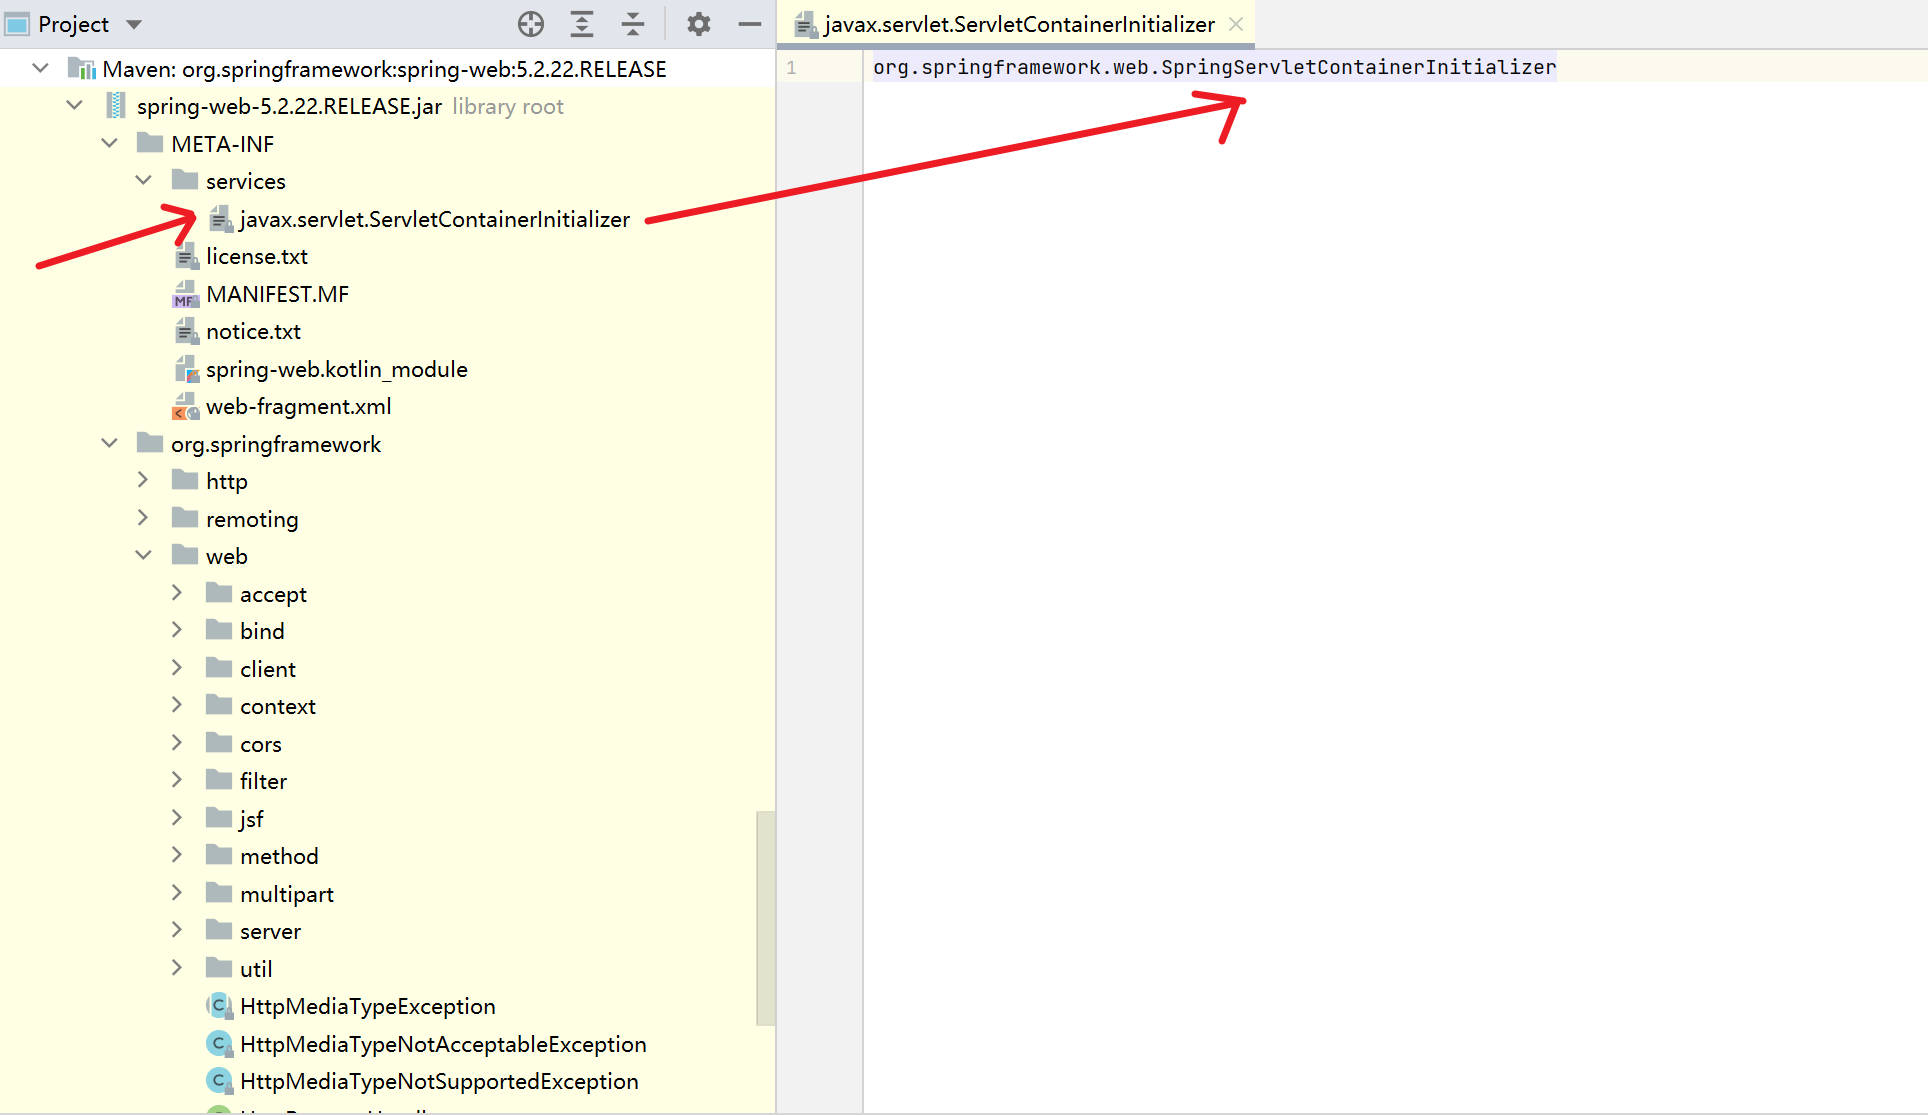
Task: Click the Project tree vertical scrollbar thumb
Action: pyautogui.click(x=765, y=918)
